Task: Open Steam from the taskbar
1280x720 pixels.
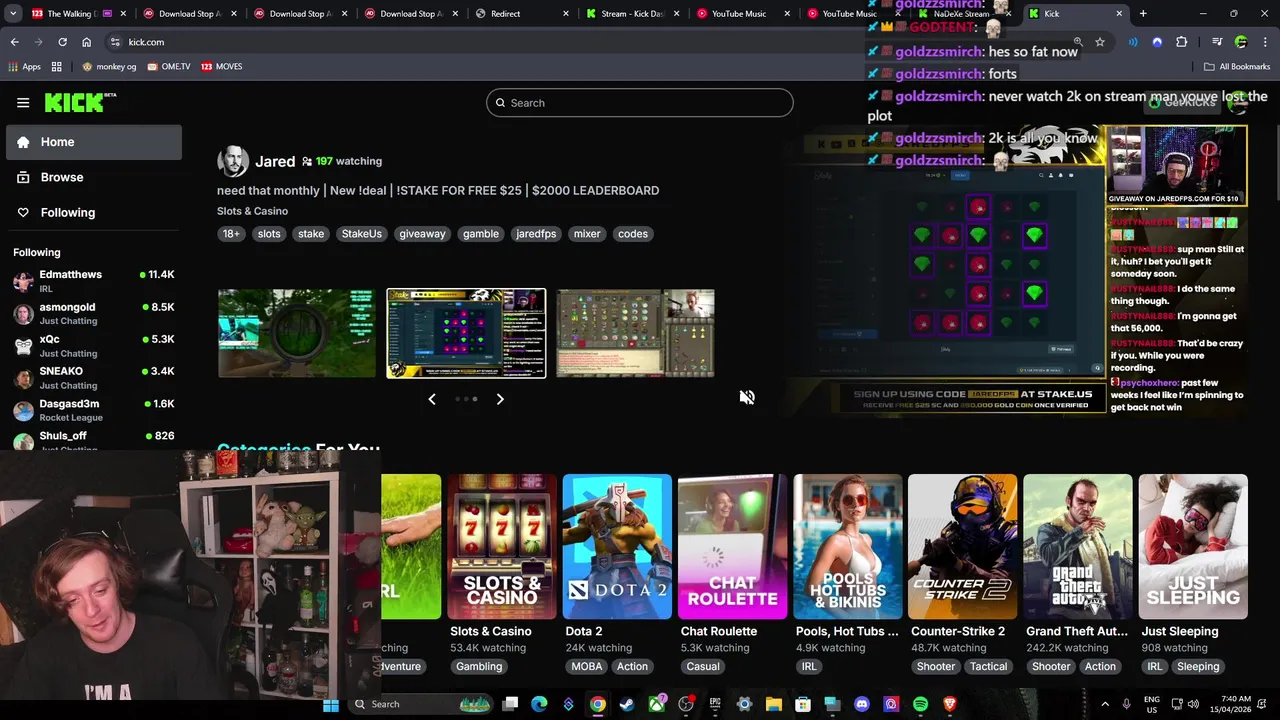Action: [627, 704]
